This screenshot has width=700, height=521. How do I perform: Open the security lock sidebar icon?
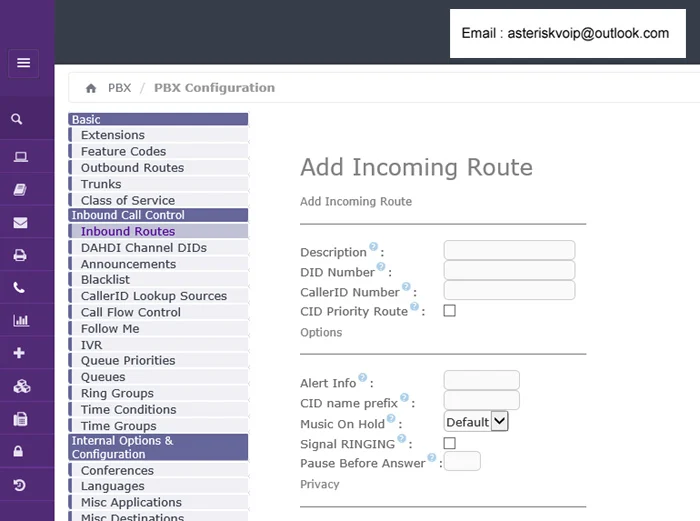click(x=18, y=451)
